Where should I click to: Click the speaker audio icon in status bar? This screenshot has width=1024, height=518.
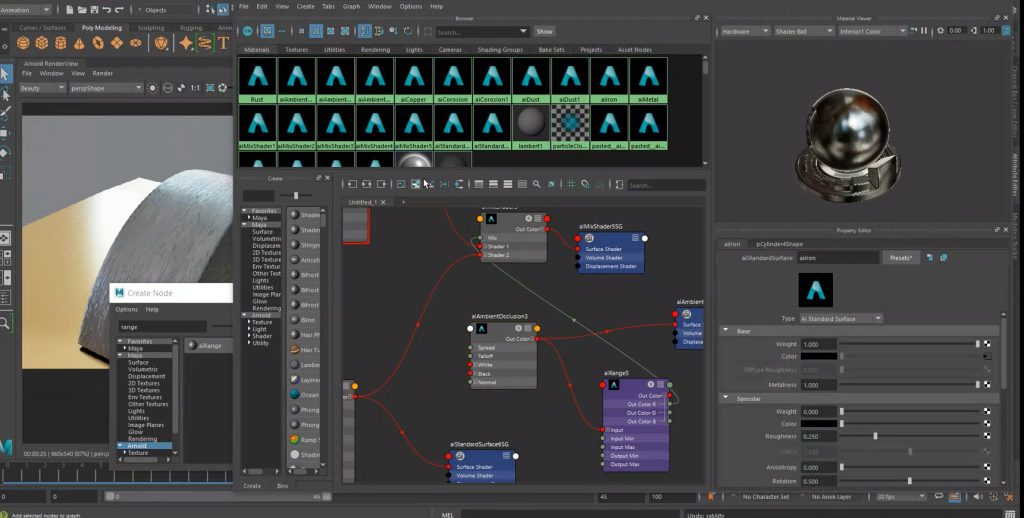(978, 496)
